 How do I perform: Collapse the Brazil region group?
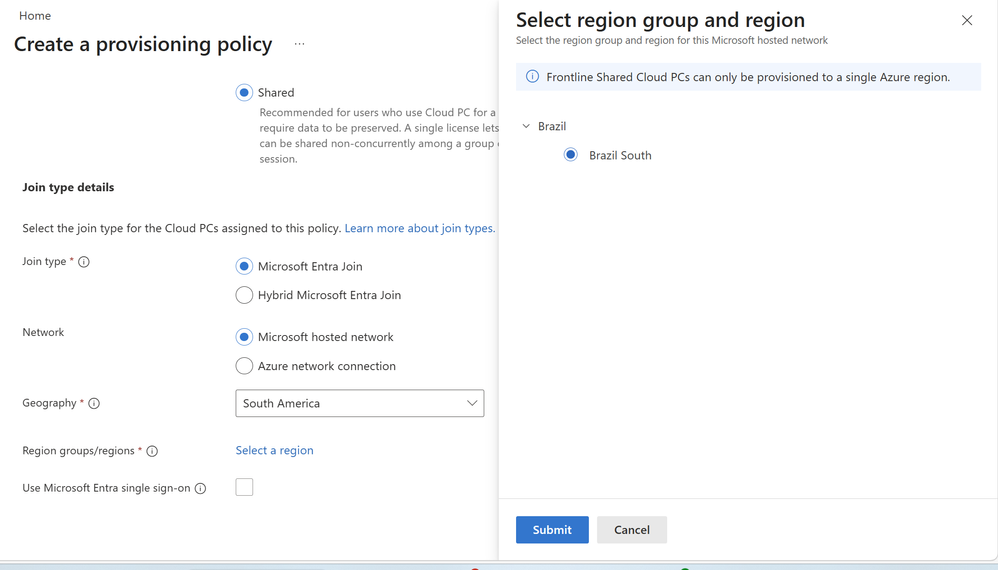[526, 127]
